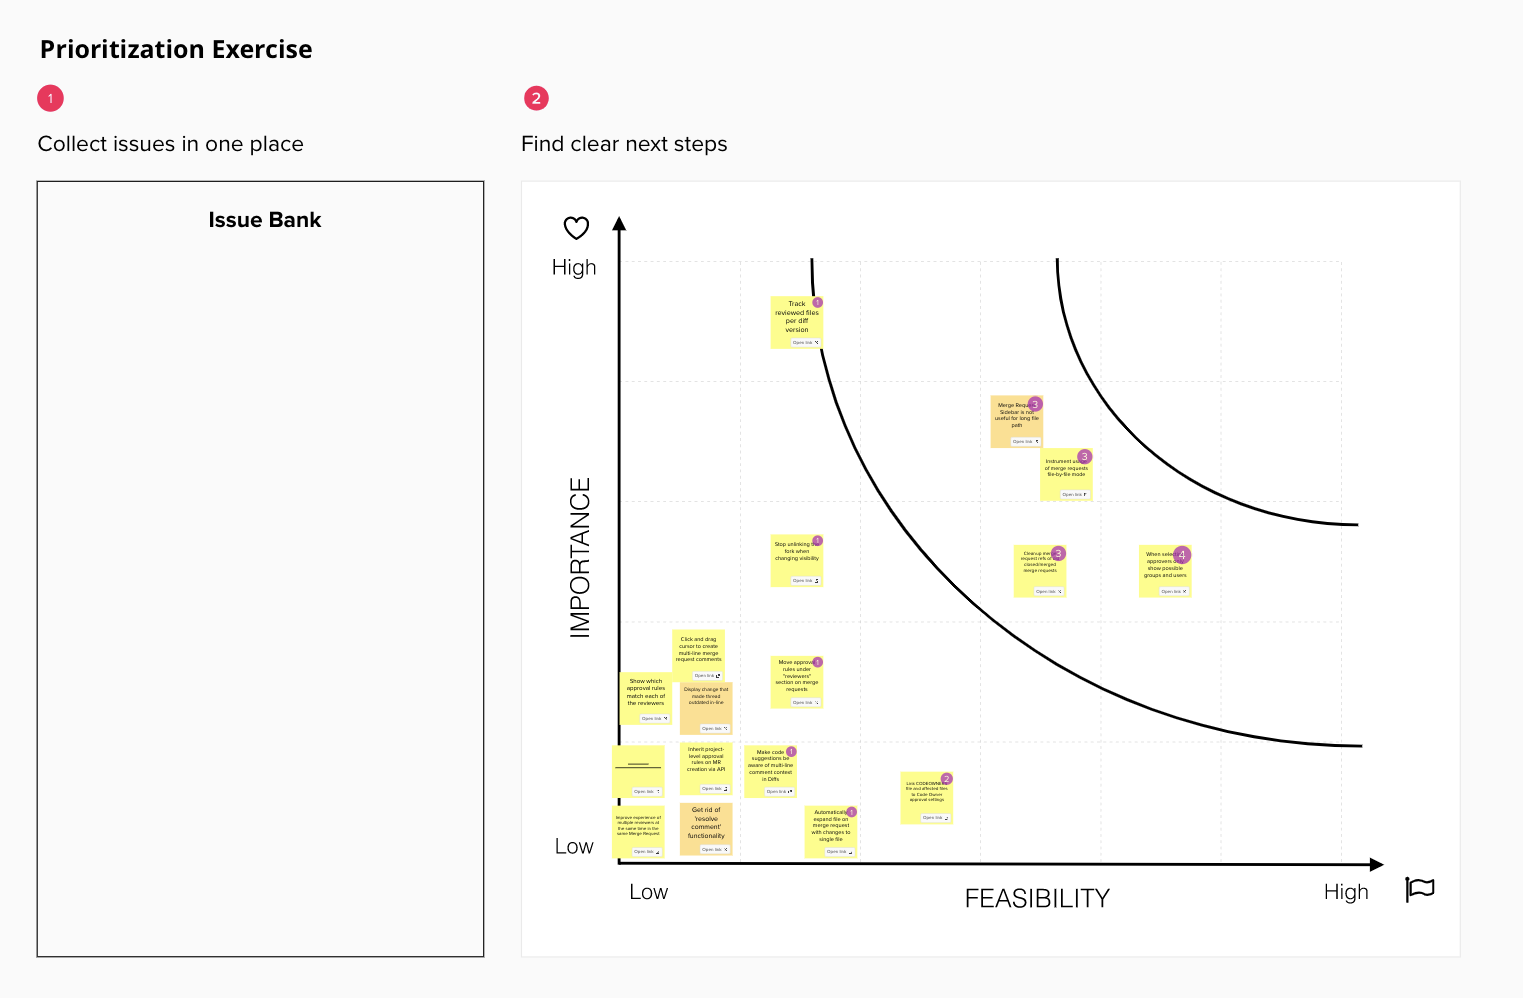Click the Prioritization Exercise title
1523x998 pixels.
176,49
